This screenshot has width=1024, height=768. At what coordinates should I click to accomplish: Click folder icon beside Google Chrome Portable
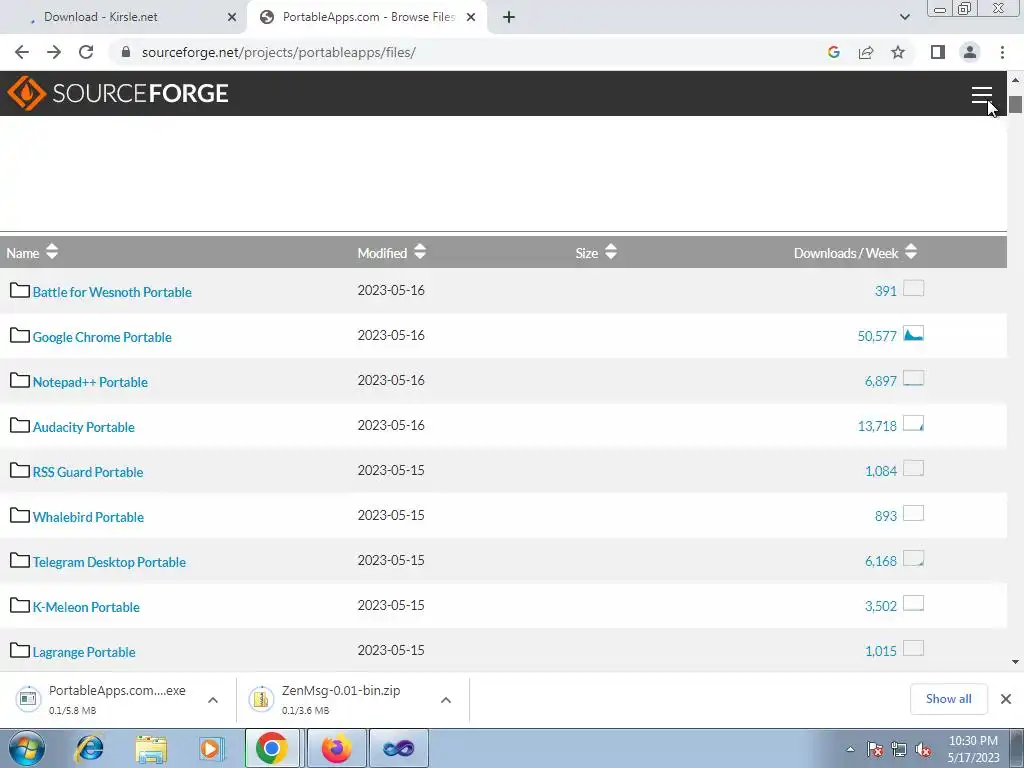[20, 336]
